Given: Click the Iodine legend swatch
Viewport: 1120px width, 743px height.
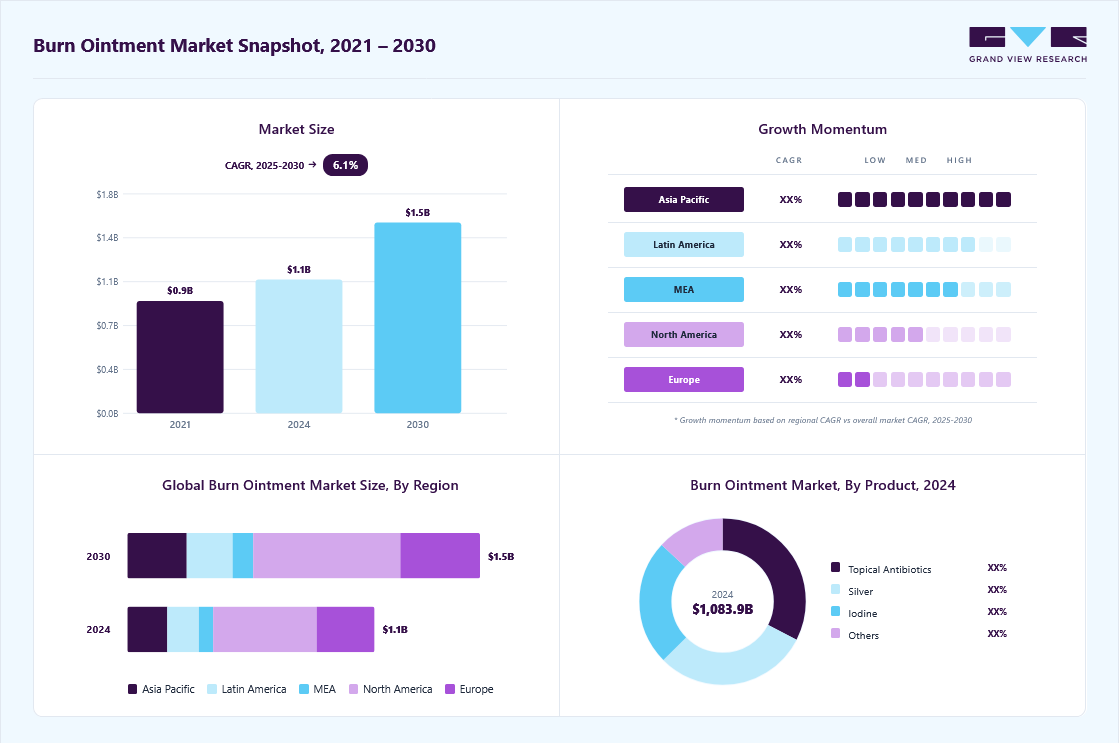Looking at the screenshot, I should click(x=836, y=612).
